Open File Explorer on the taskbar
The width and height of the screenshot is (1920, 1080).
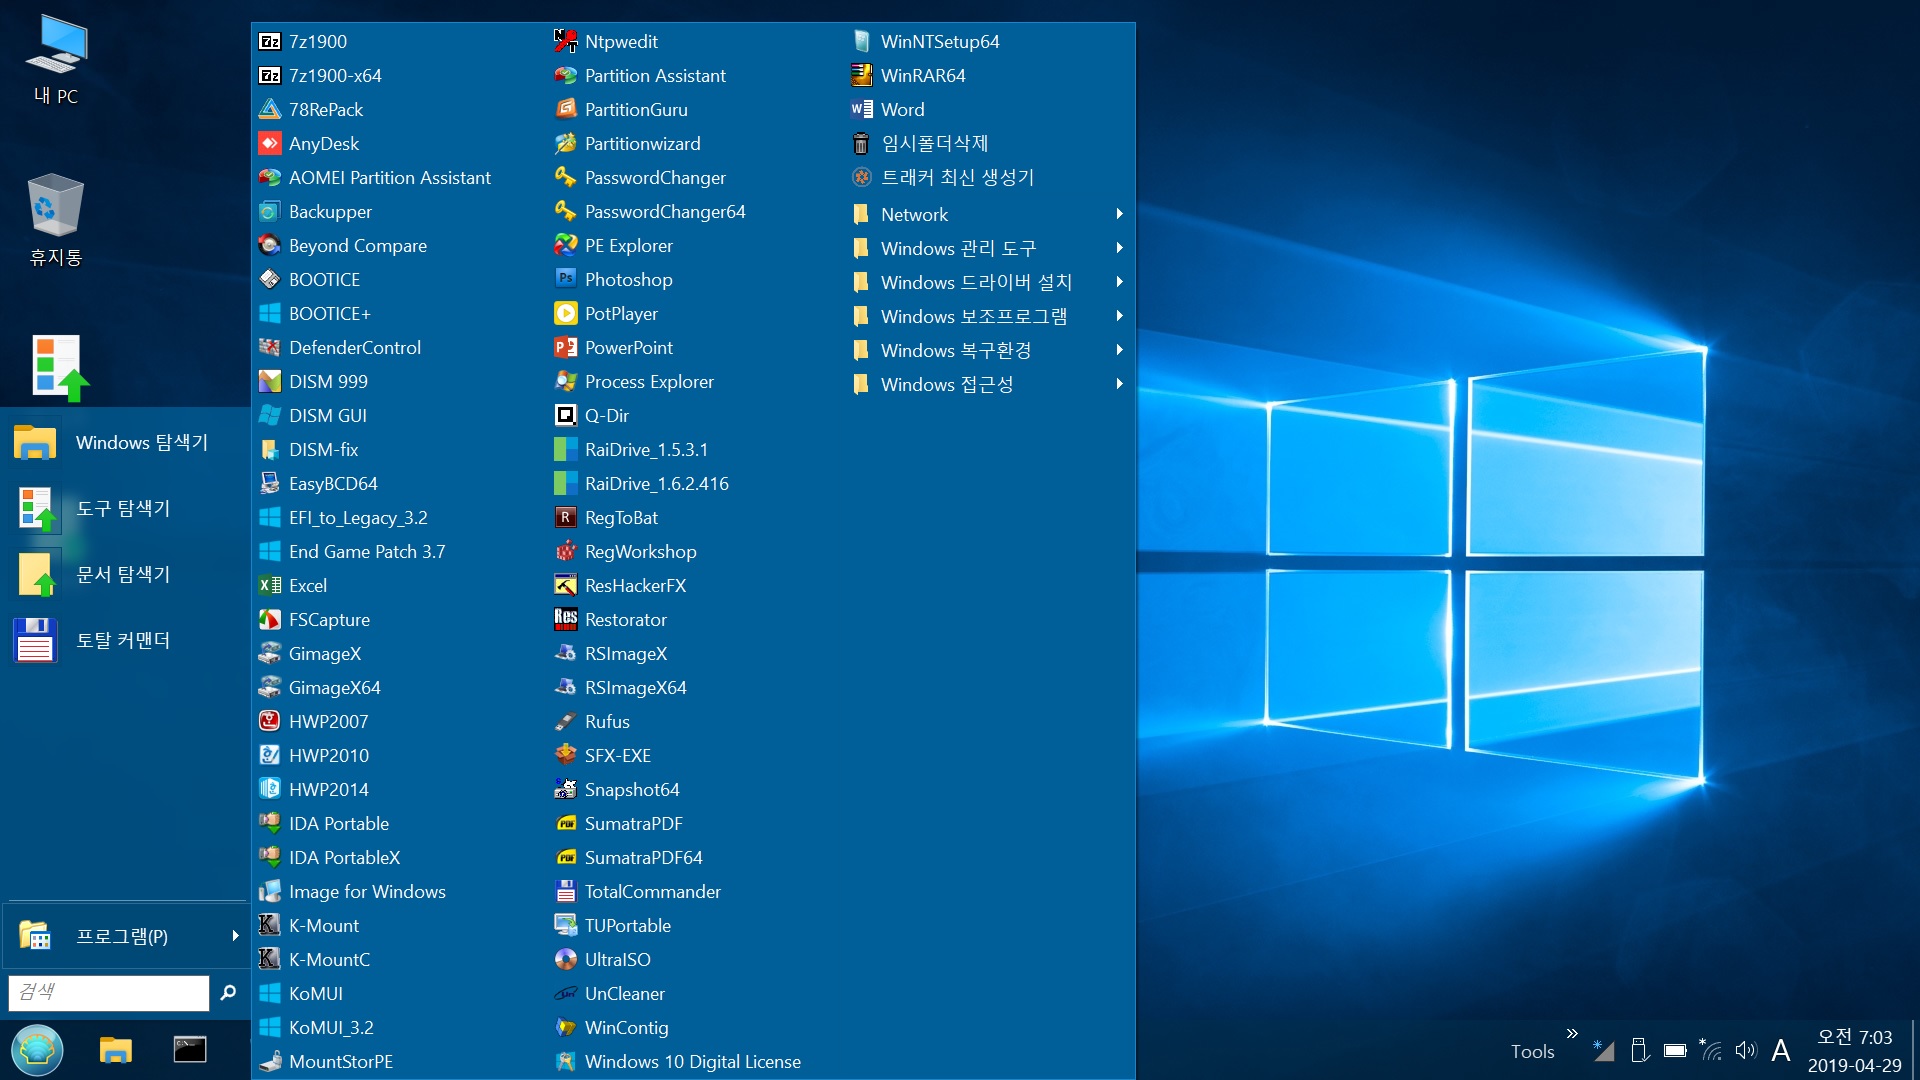(x=116, y=1049)
